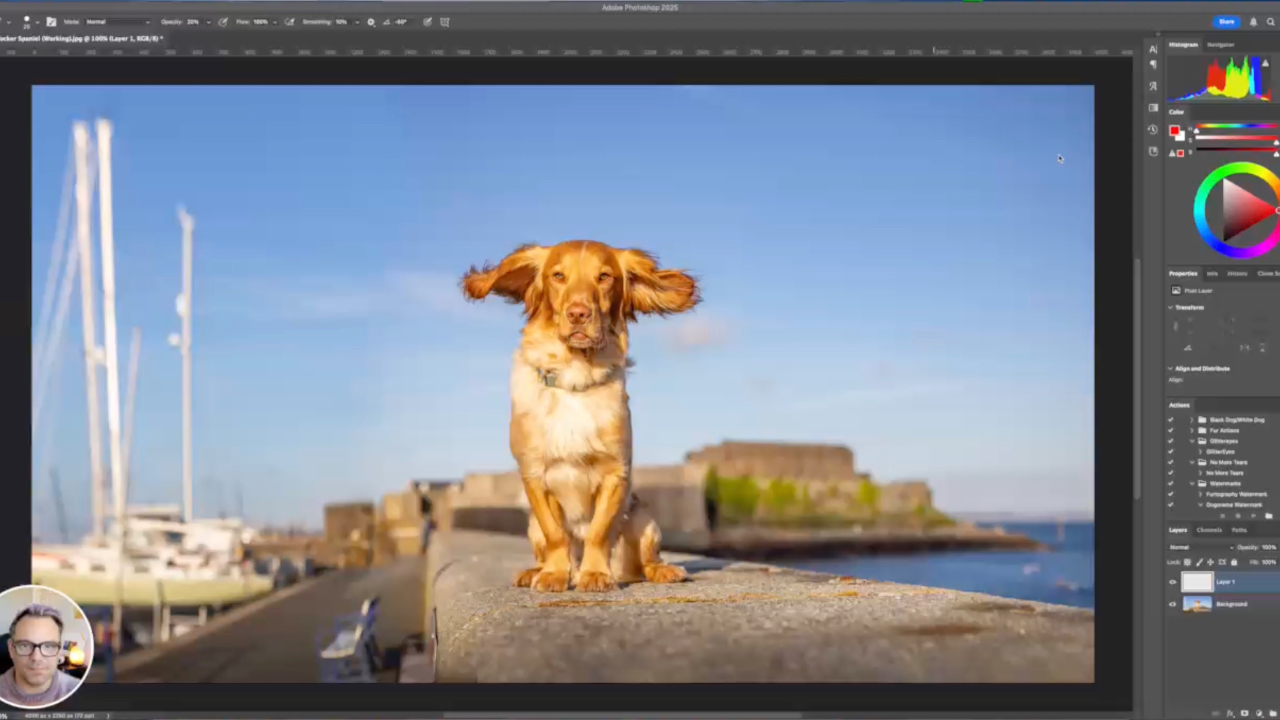
Task: Click the red foreground color swatch
Action: point(1174,130)
